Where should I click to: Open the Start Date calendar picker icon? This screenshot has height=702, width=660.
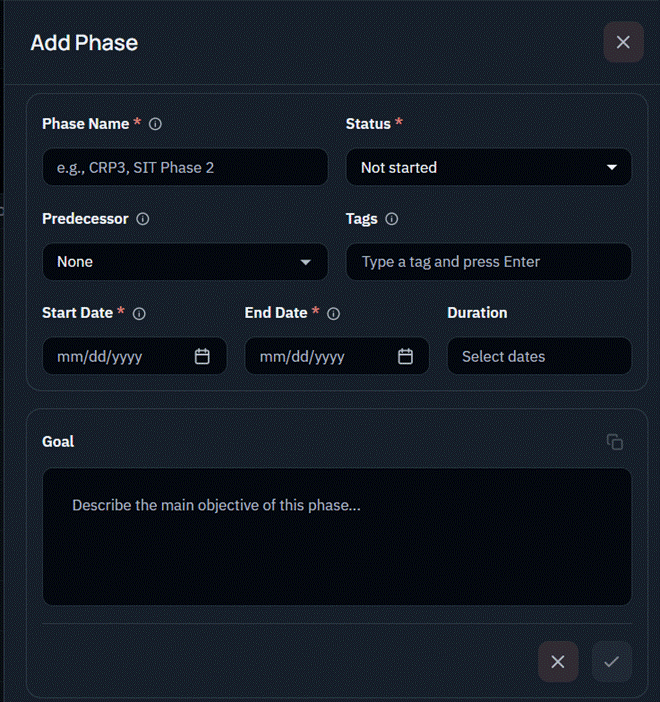[x=202, y=356]
